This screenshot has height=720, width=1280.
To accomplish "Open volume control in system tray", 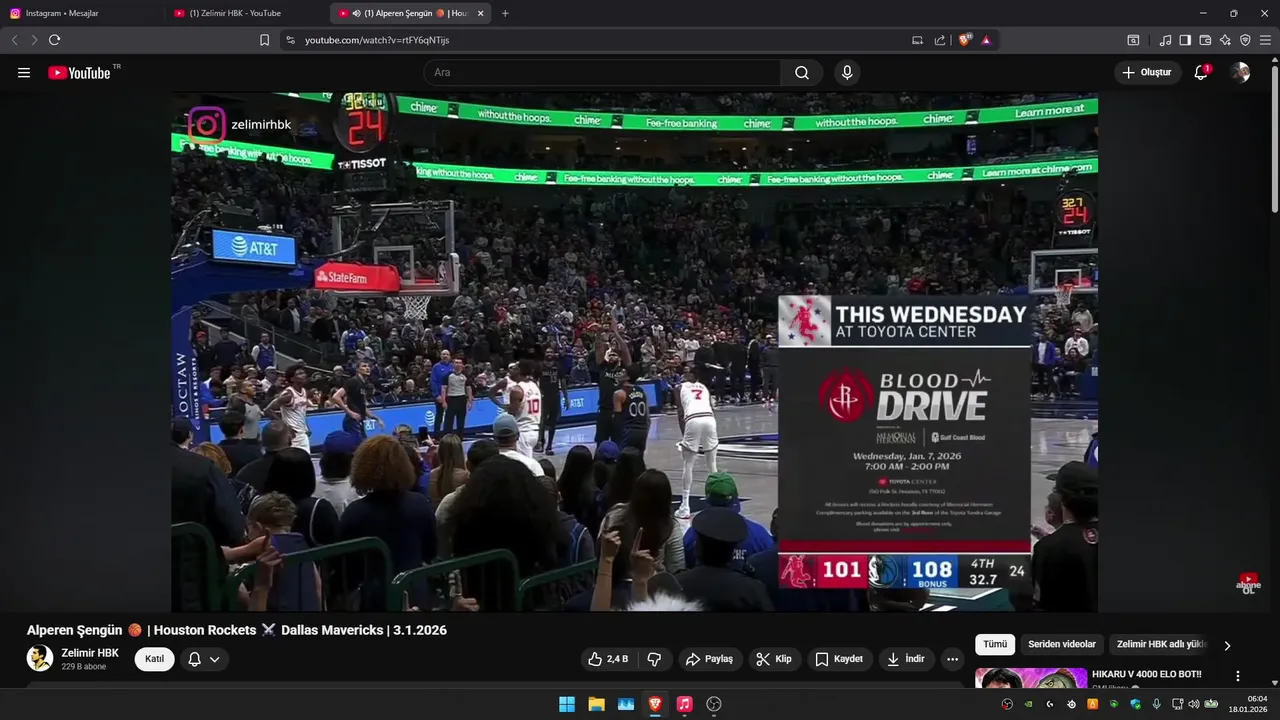I will tap(1193, 704).
